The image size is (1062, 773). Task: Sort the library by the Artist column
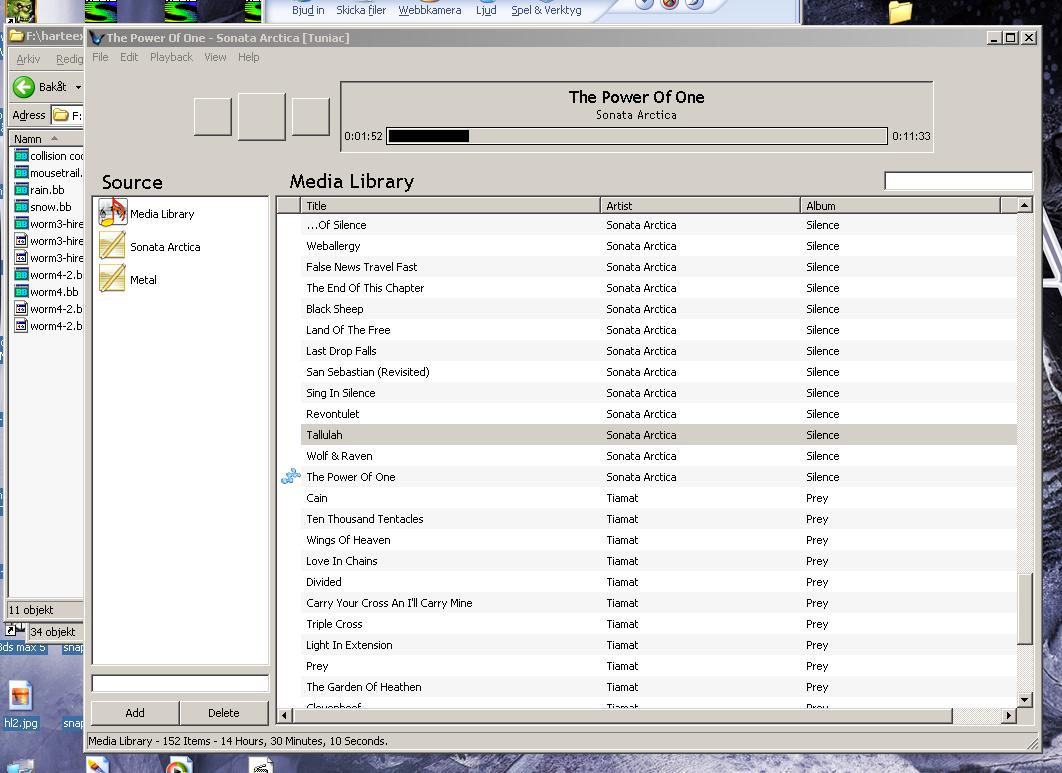coord(700,205)
